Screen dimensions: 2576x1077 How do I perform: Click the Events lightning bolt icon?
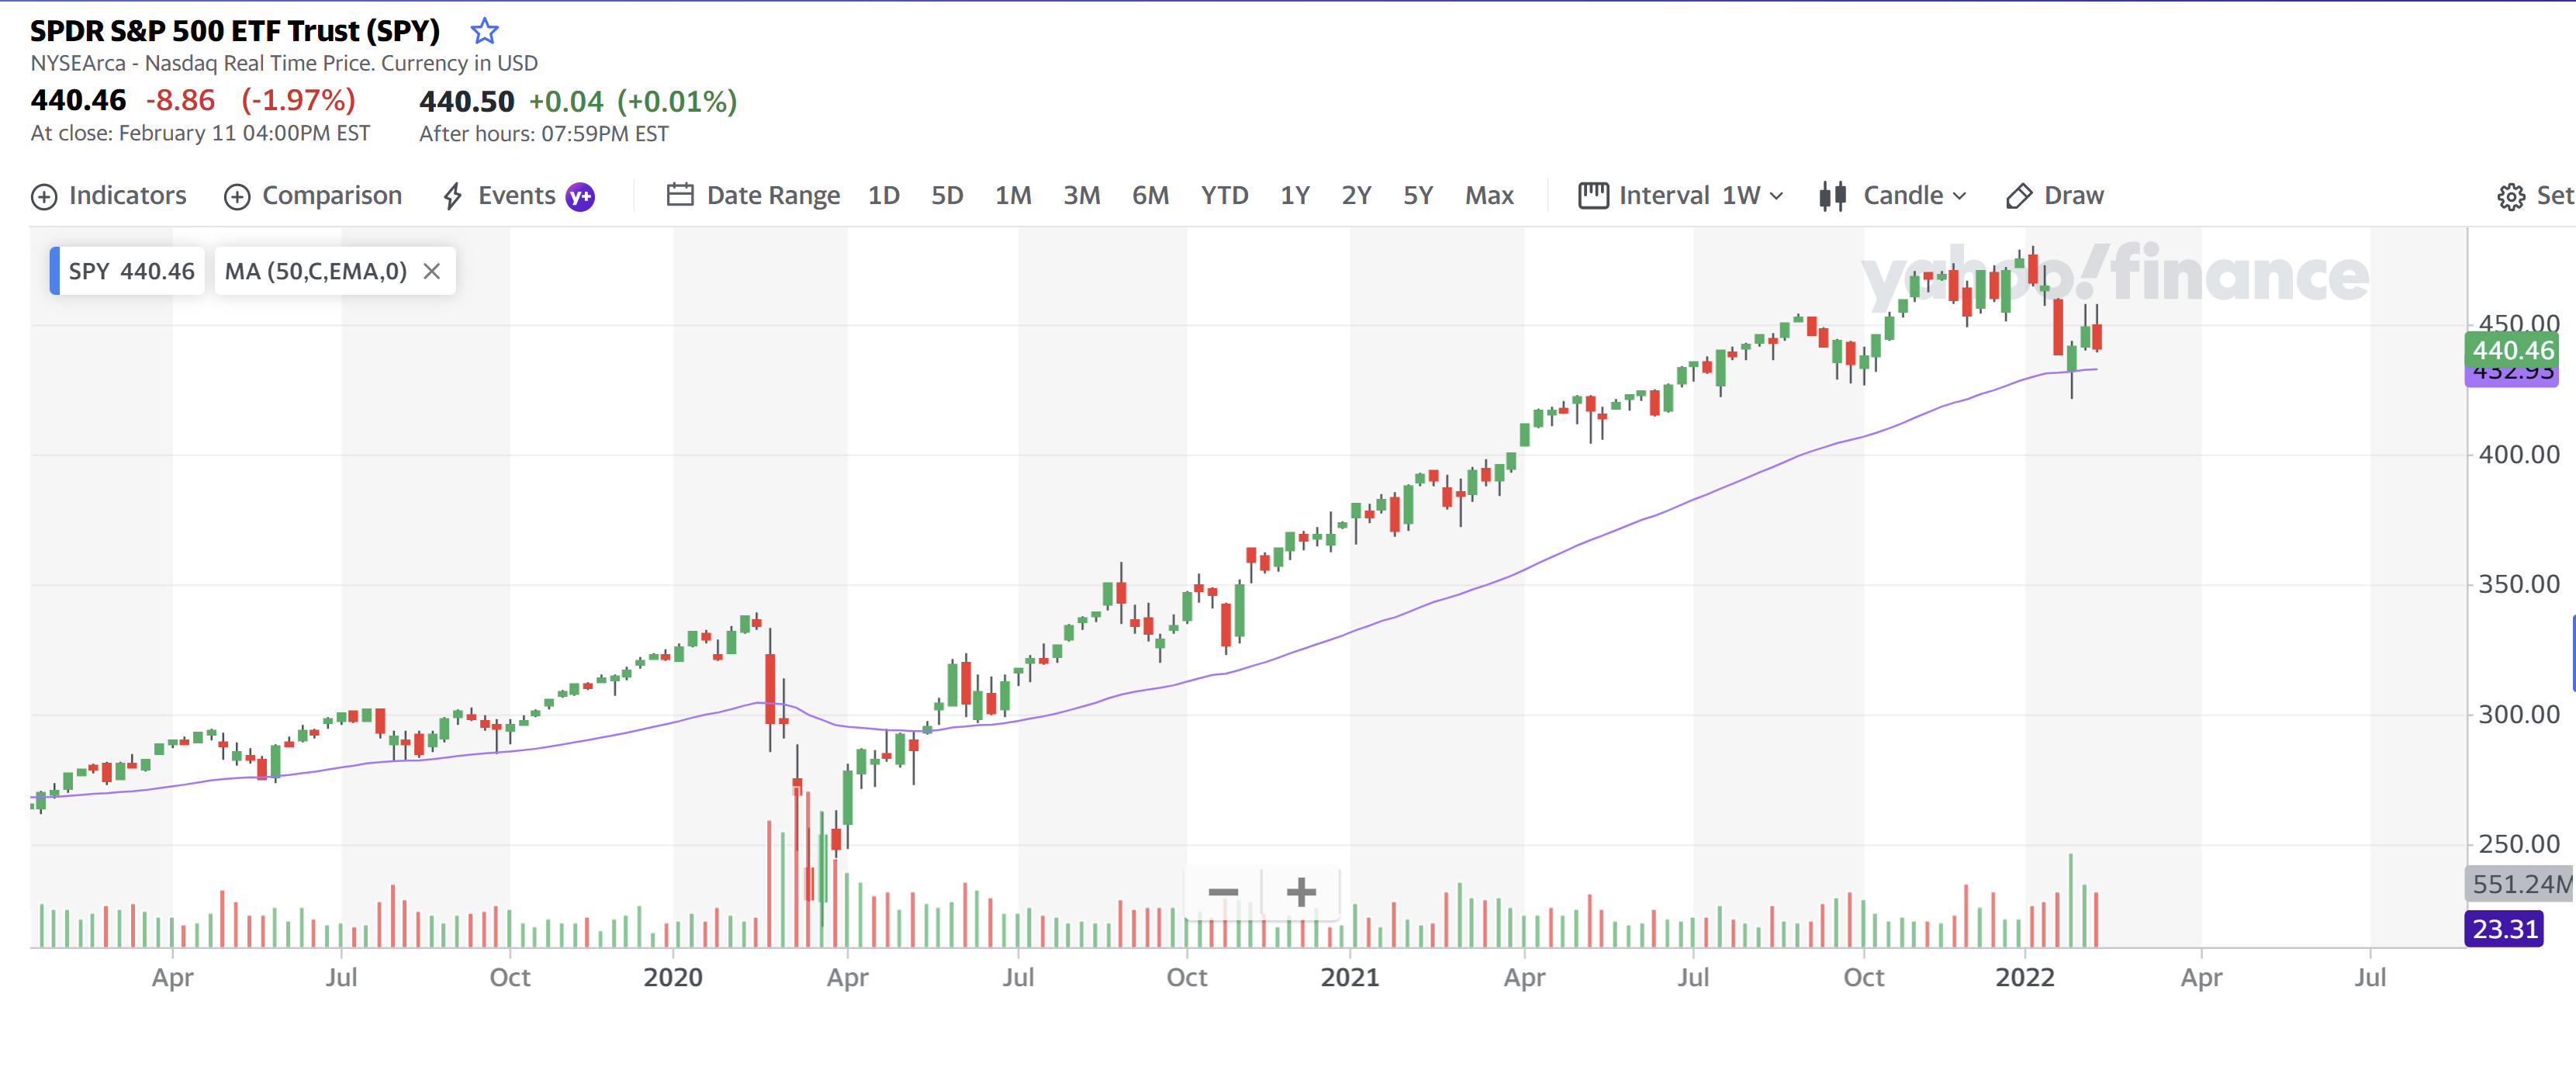tap(453, 196)
